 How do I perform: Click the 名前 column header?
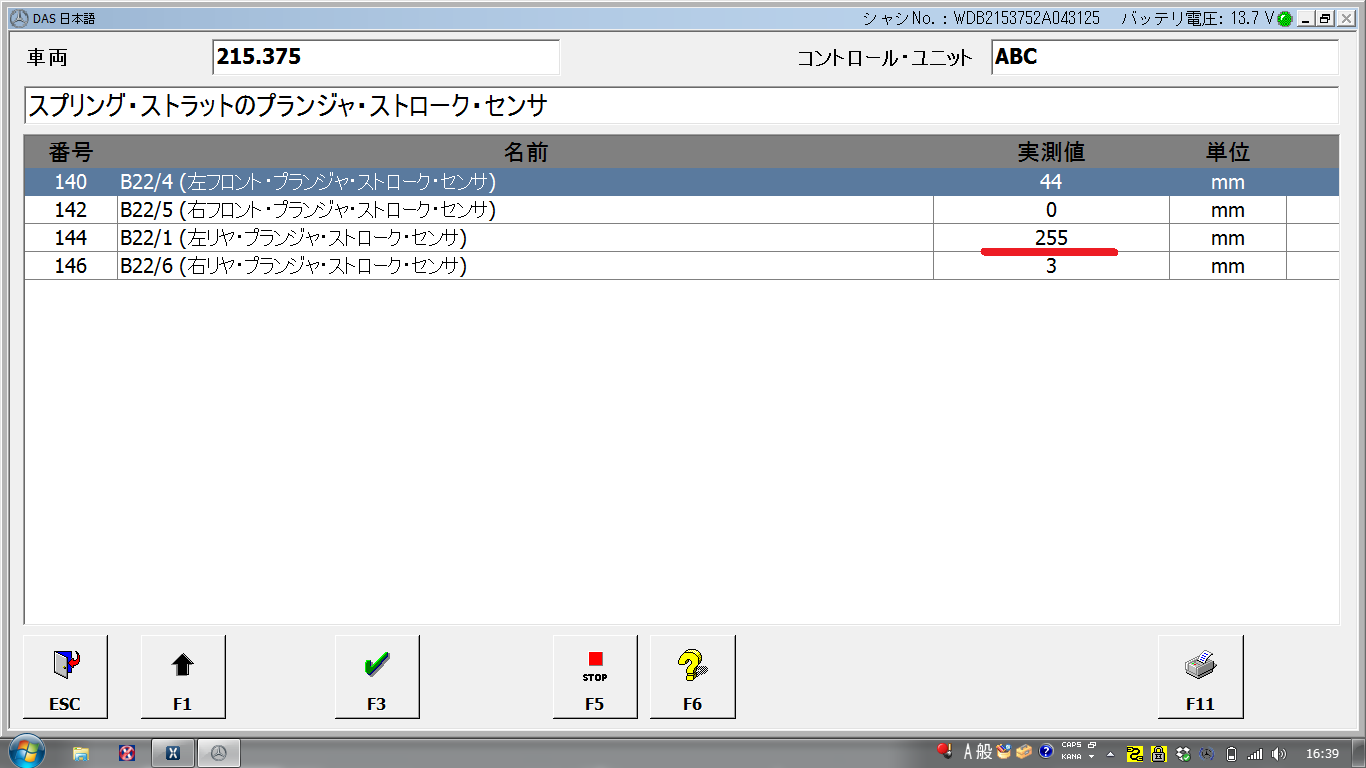click(x=525, y=152)
